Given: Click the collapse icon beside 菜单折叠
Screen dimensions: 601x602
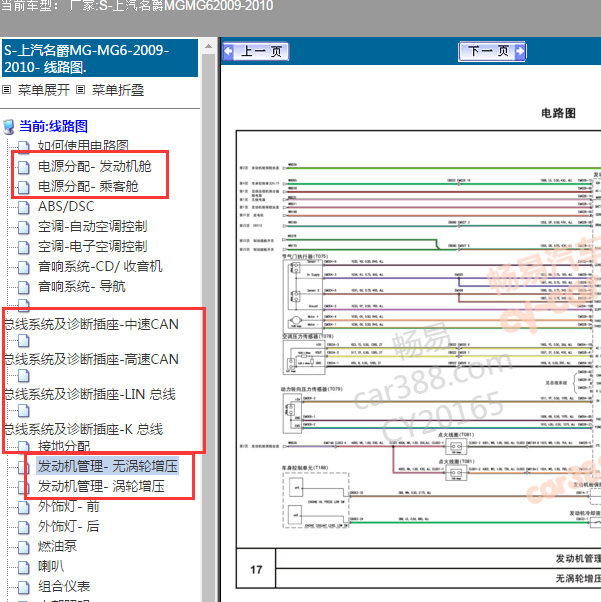Looking at the screenshot, I should 80,90.
